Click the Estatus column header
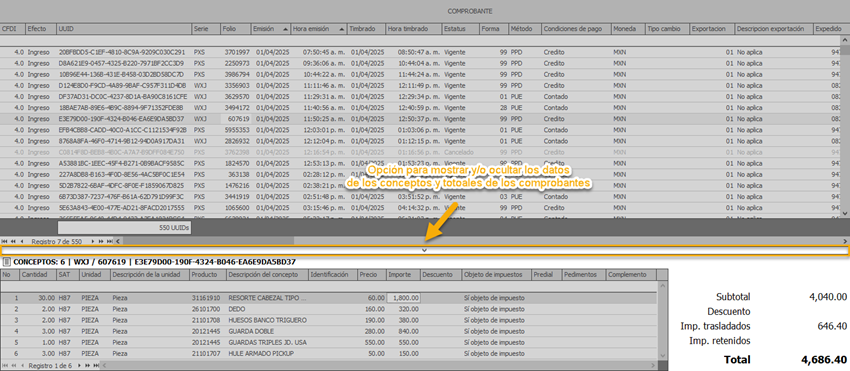Screen dimensions: 850x371 pos(461,29)
